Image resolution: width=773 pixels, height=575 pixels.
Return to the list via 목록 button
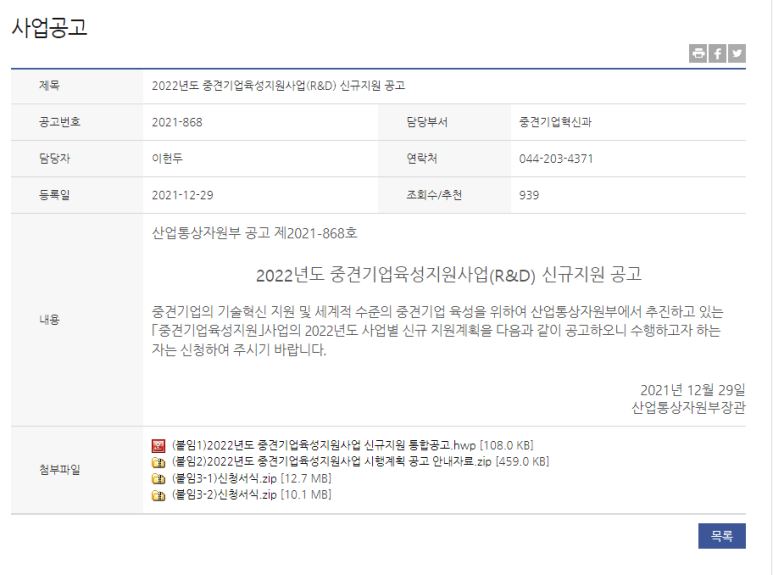722,536
